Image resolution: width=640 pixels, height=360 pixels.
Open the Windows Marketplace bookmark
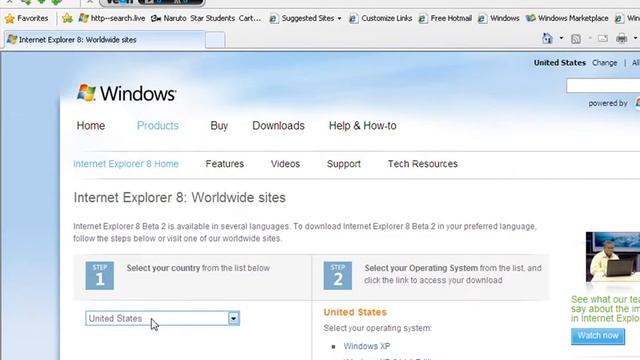[x=567, y=18]
